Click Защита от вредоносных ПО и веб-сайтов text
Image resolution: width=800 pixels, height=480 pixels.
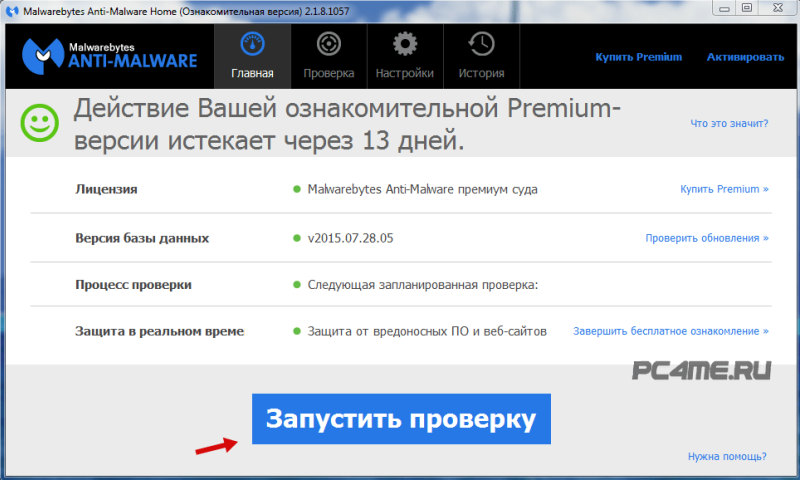pyautogui.click(x=427, y=331)
